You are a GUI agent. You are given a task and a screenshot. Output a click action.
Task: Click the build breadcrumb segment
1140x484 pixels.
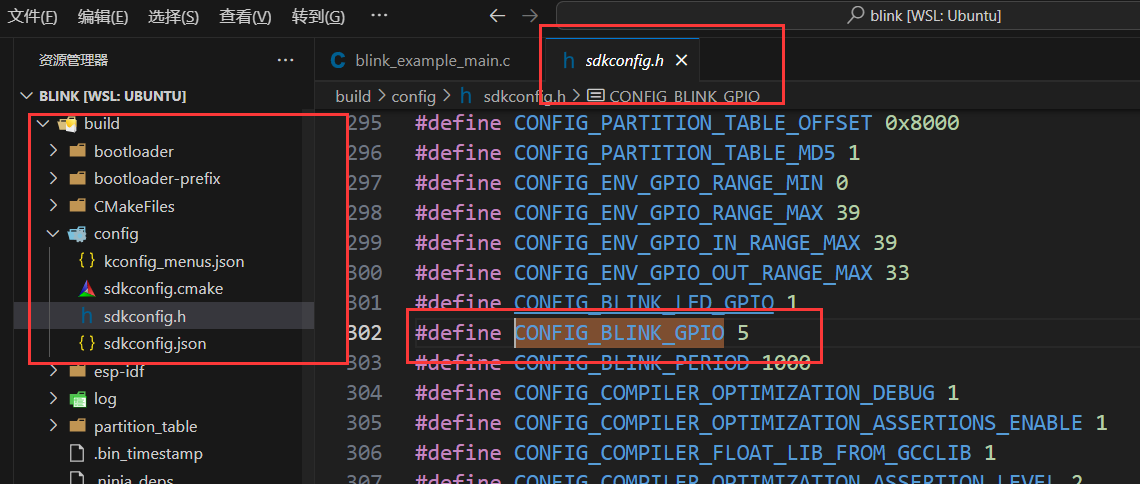353,96
